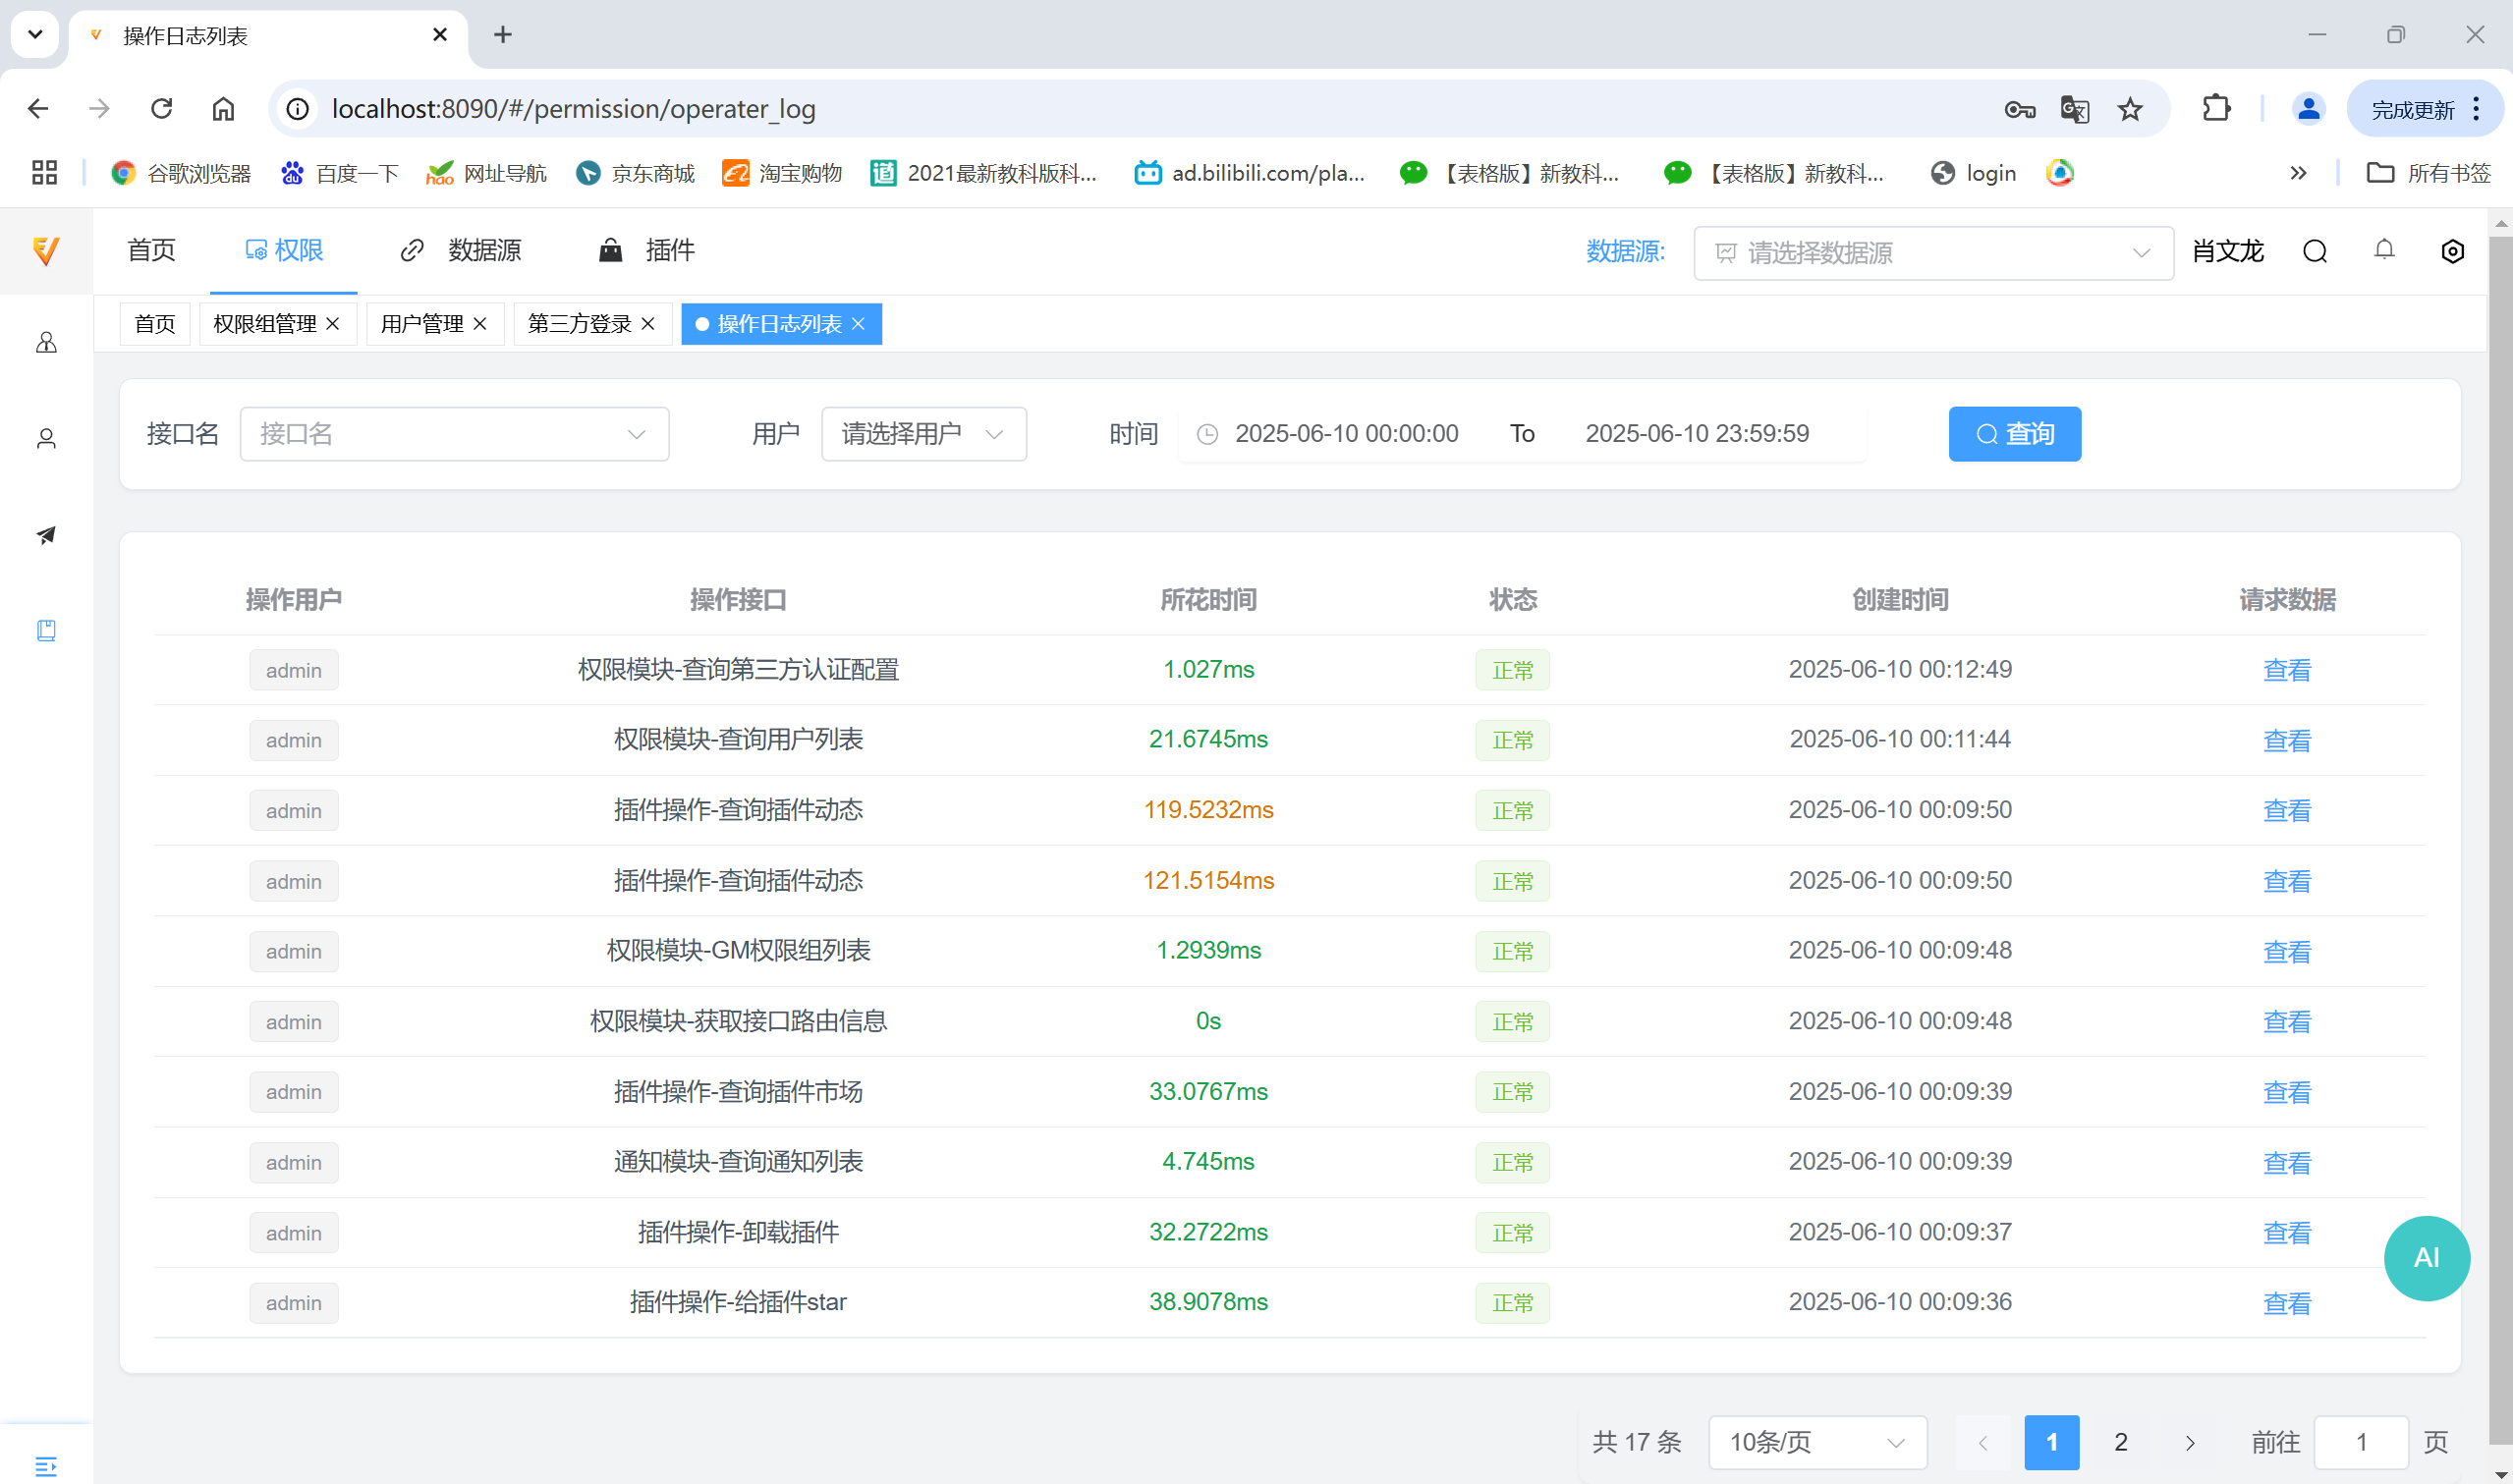Toggle the sidebar collapse icon at bottom
2513x1484 pixels.
[x=46, y=1466]
